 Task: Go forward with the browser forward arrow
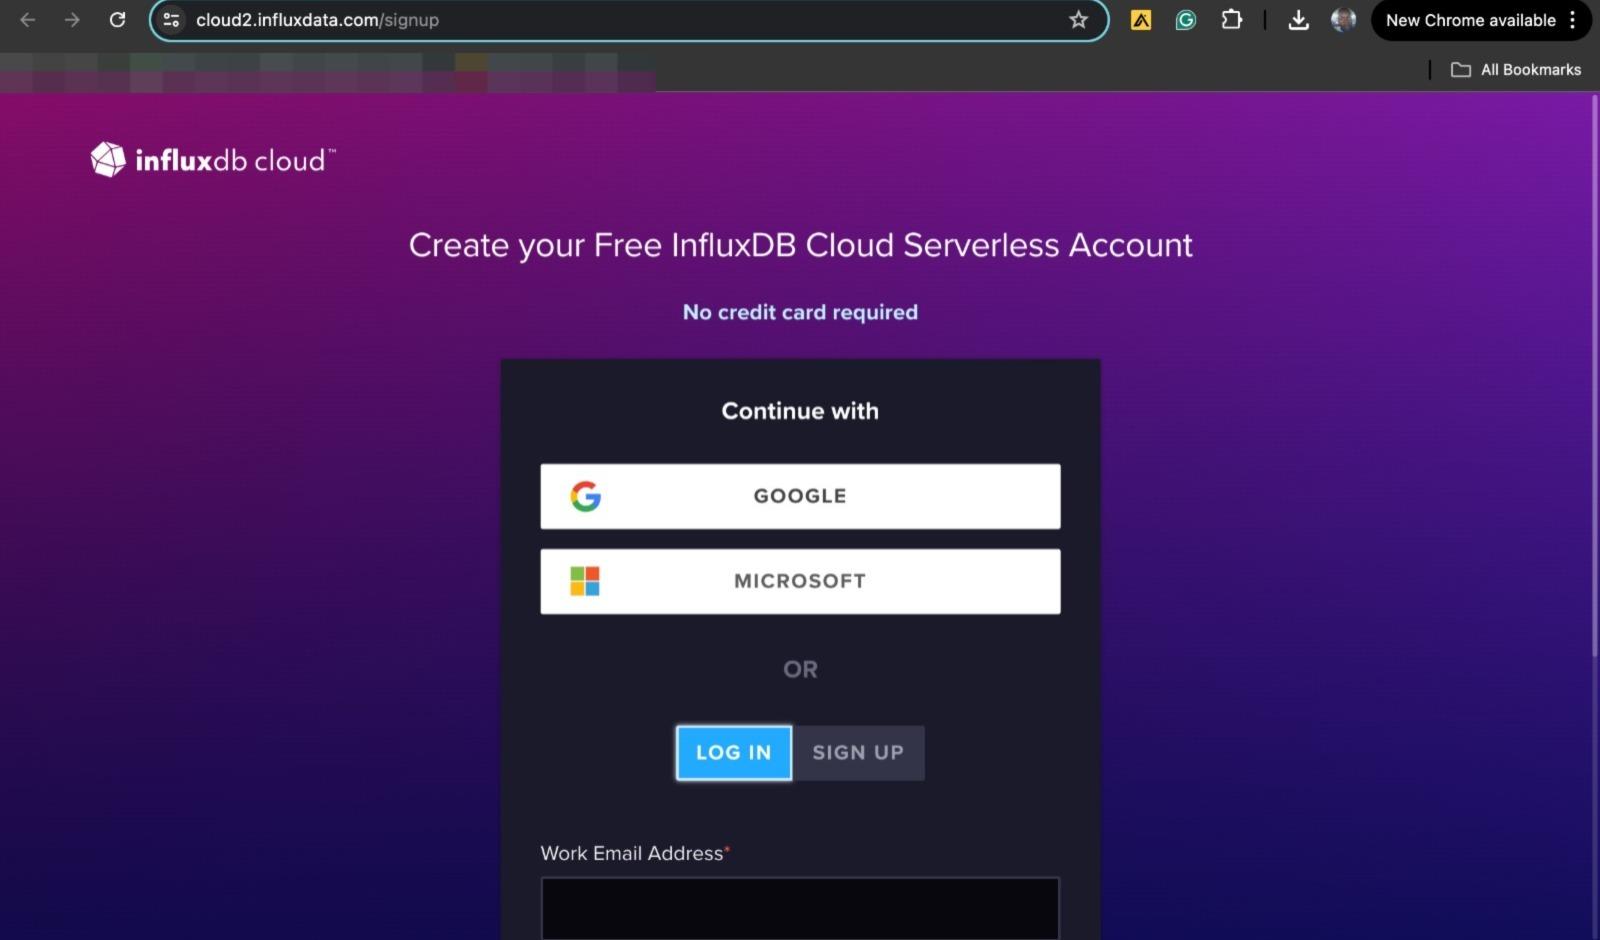coord(72,20)
